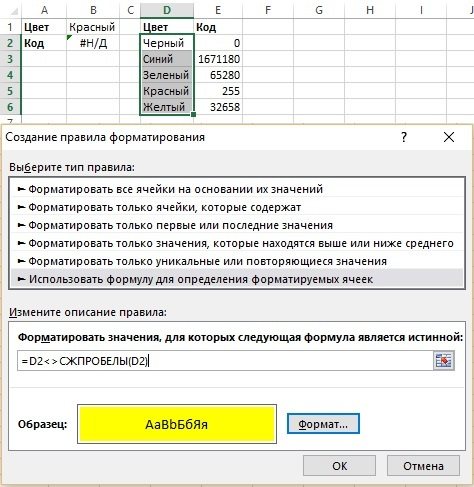Open help via question mark button
The width and height of the screenshot is (474, 487).
404,137
